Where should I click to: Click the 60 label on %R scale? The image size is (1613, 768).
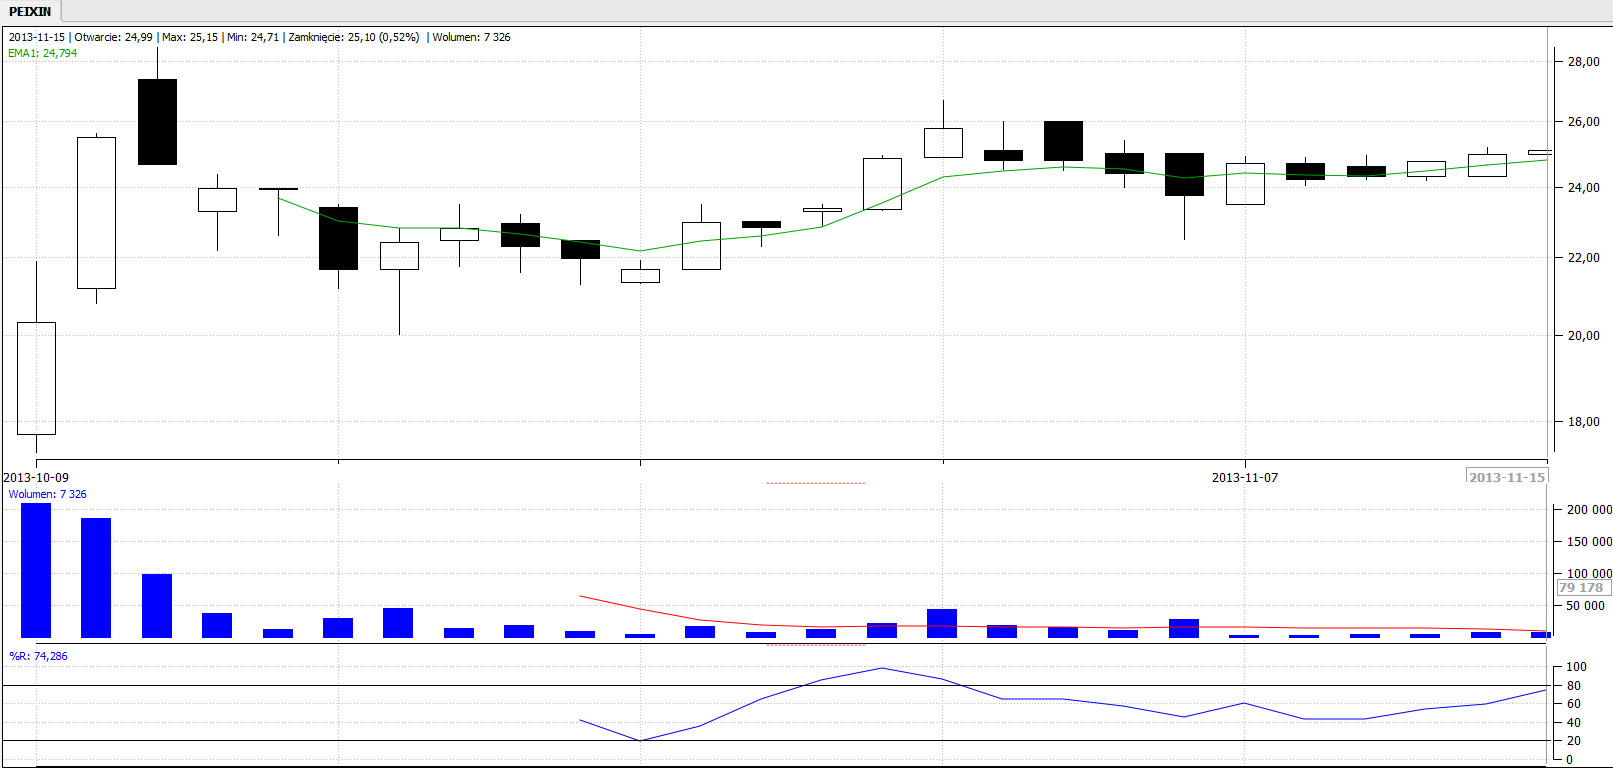click(x=1573, y=704)
